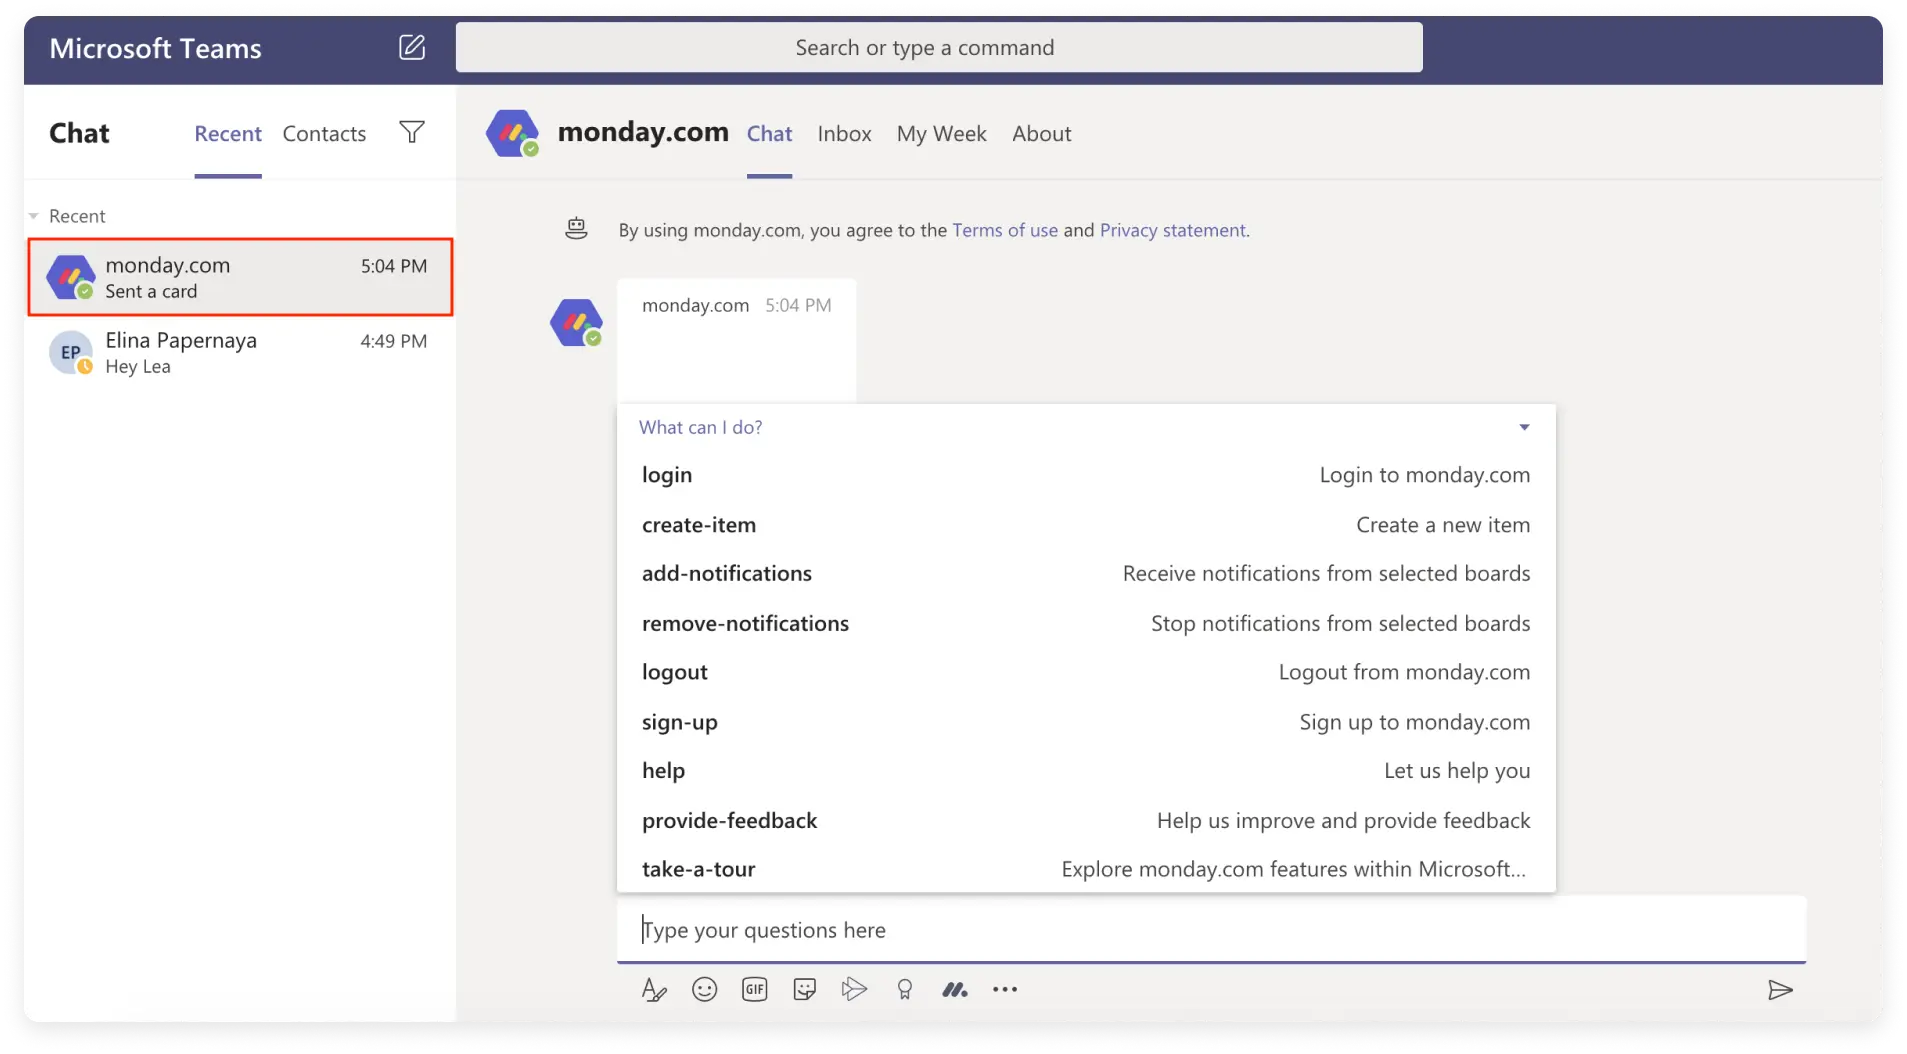Select the help command
Image resolution: width=1907 pixels, height=1054 pixels.
pyautogui.click(x=1086, y=771)
